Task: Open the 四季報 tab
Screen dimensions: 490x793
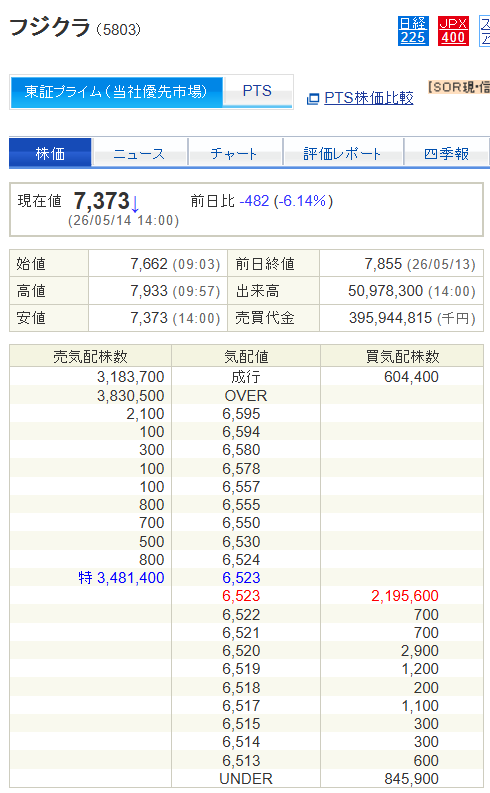Action: click(447, 153)
